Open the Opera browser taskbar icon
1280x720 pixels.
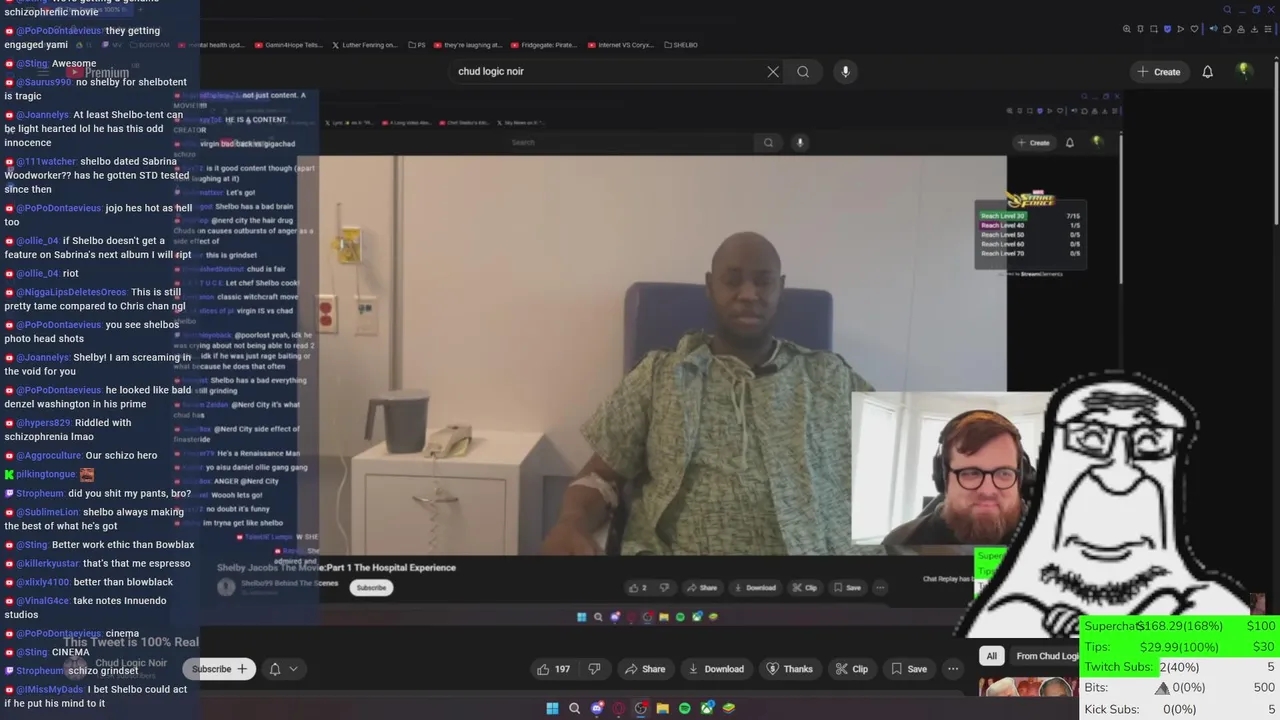(x=619, y=709)
